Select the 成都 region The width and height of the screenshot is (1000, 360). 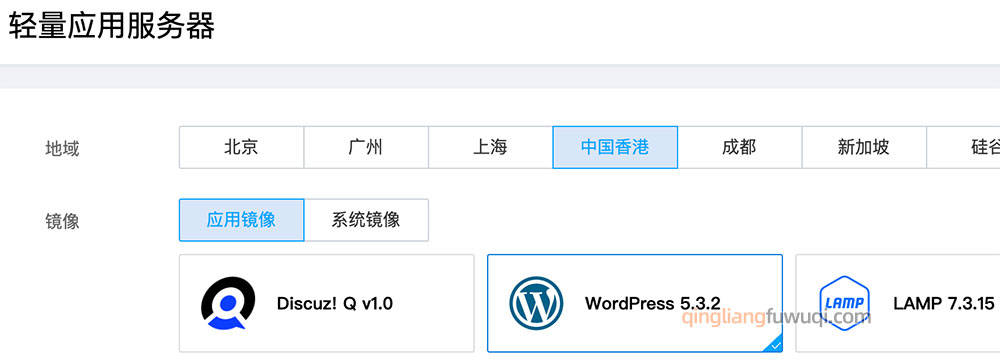(740, 147)
